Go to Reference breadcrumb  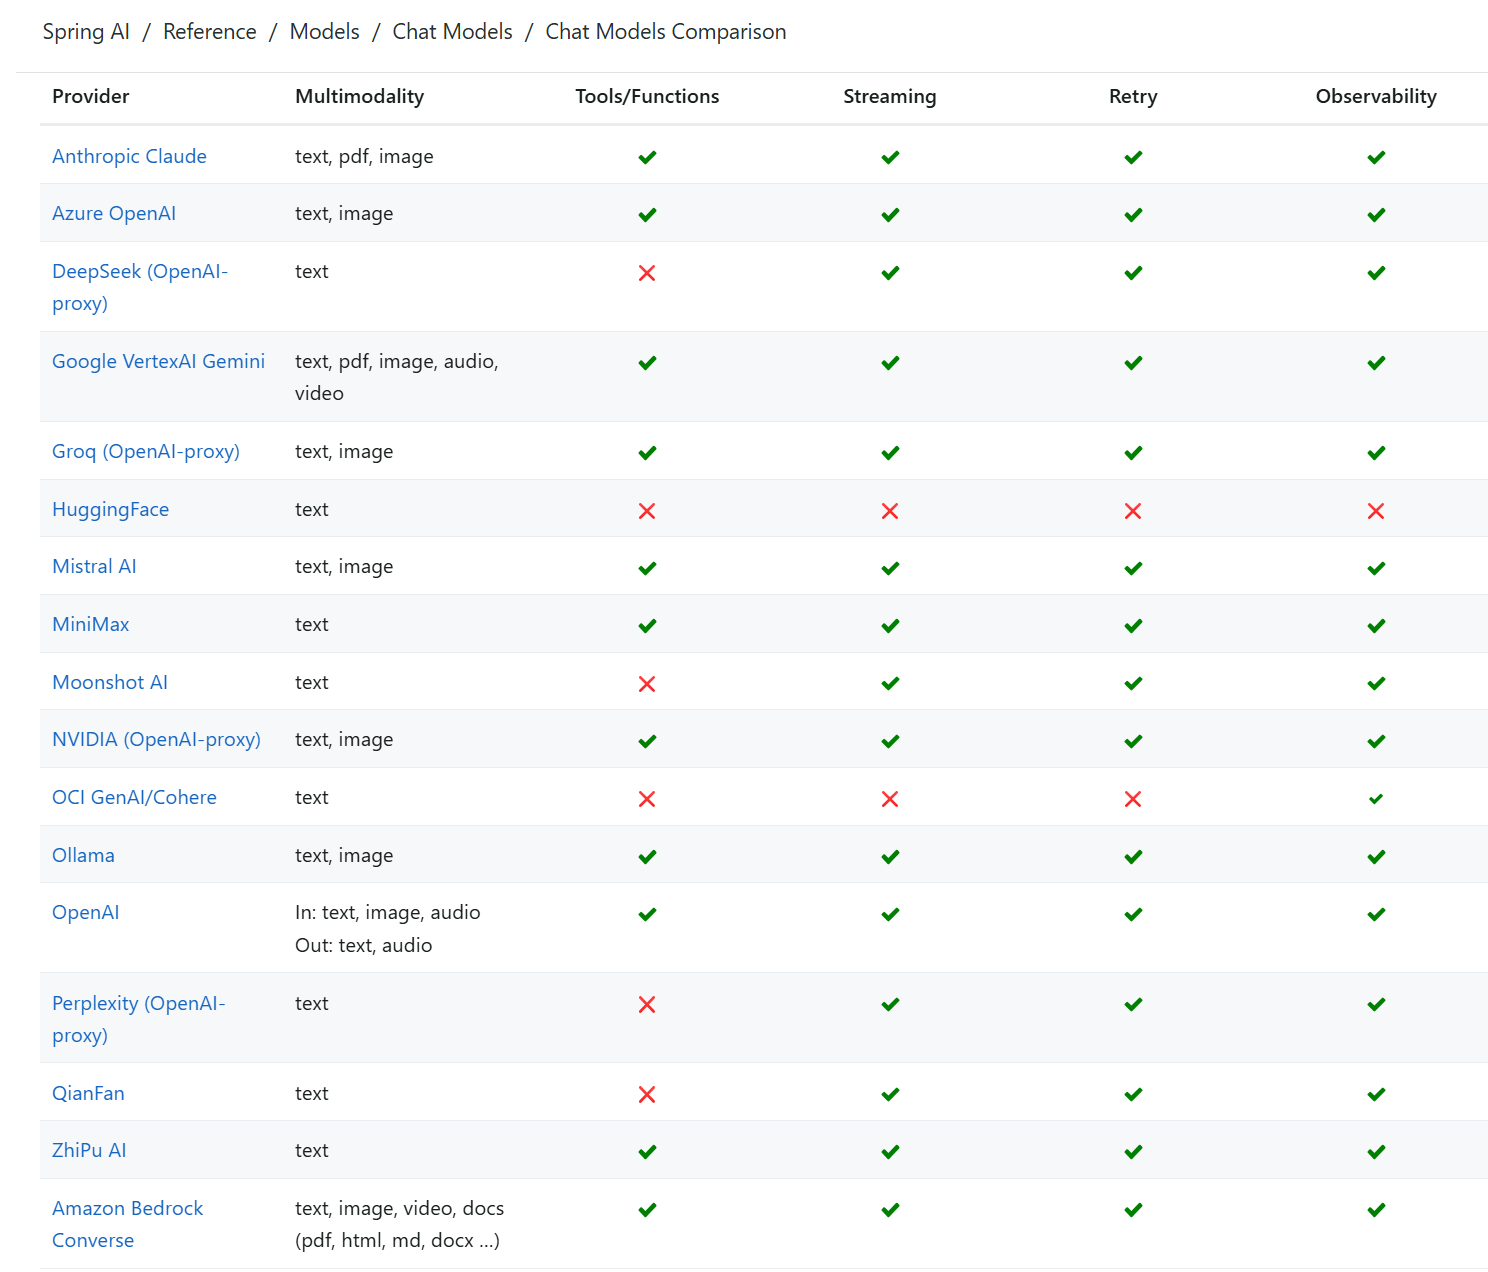click(x=210, y=32)
